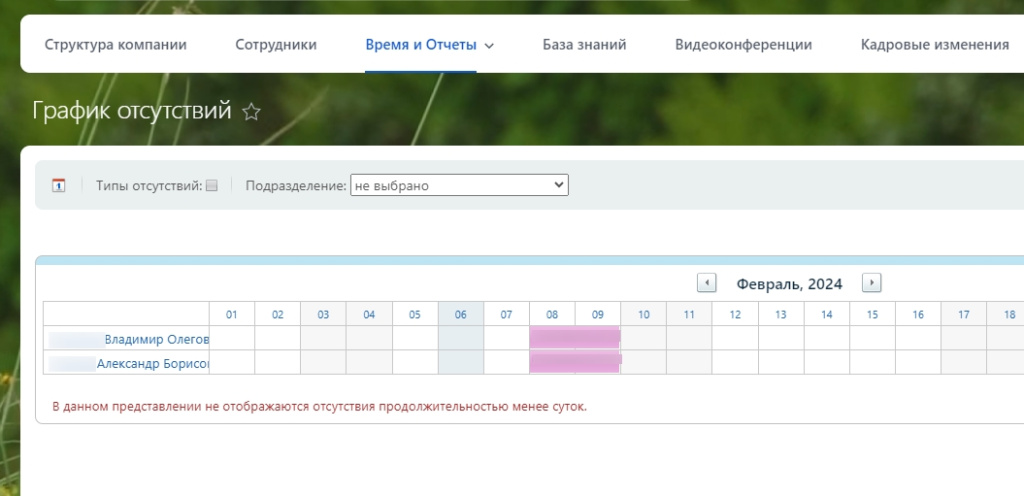Click Владимир's pink absence bar
This screenshot has height=496, width=1024.
[575, 338]
